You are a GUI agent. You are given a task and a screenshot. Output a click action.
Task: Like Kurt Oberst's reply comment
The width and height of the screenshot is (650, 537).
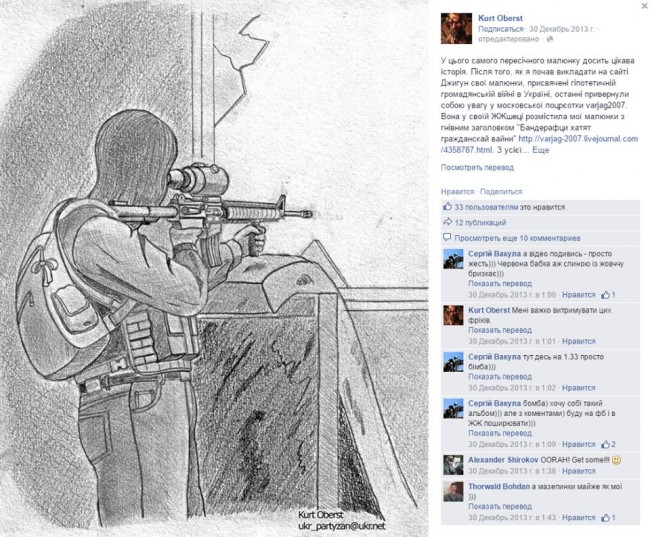click(579, 341)
